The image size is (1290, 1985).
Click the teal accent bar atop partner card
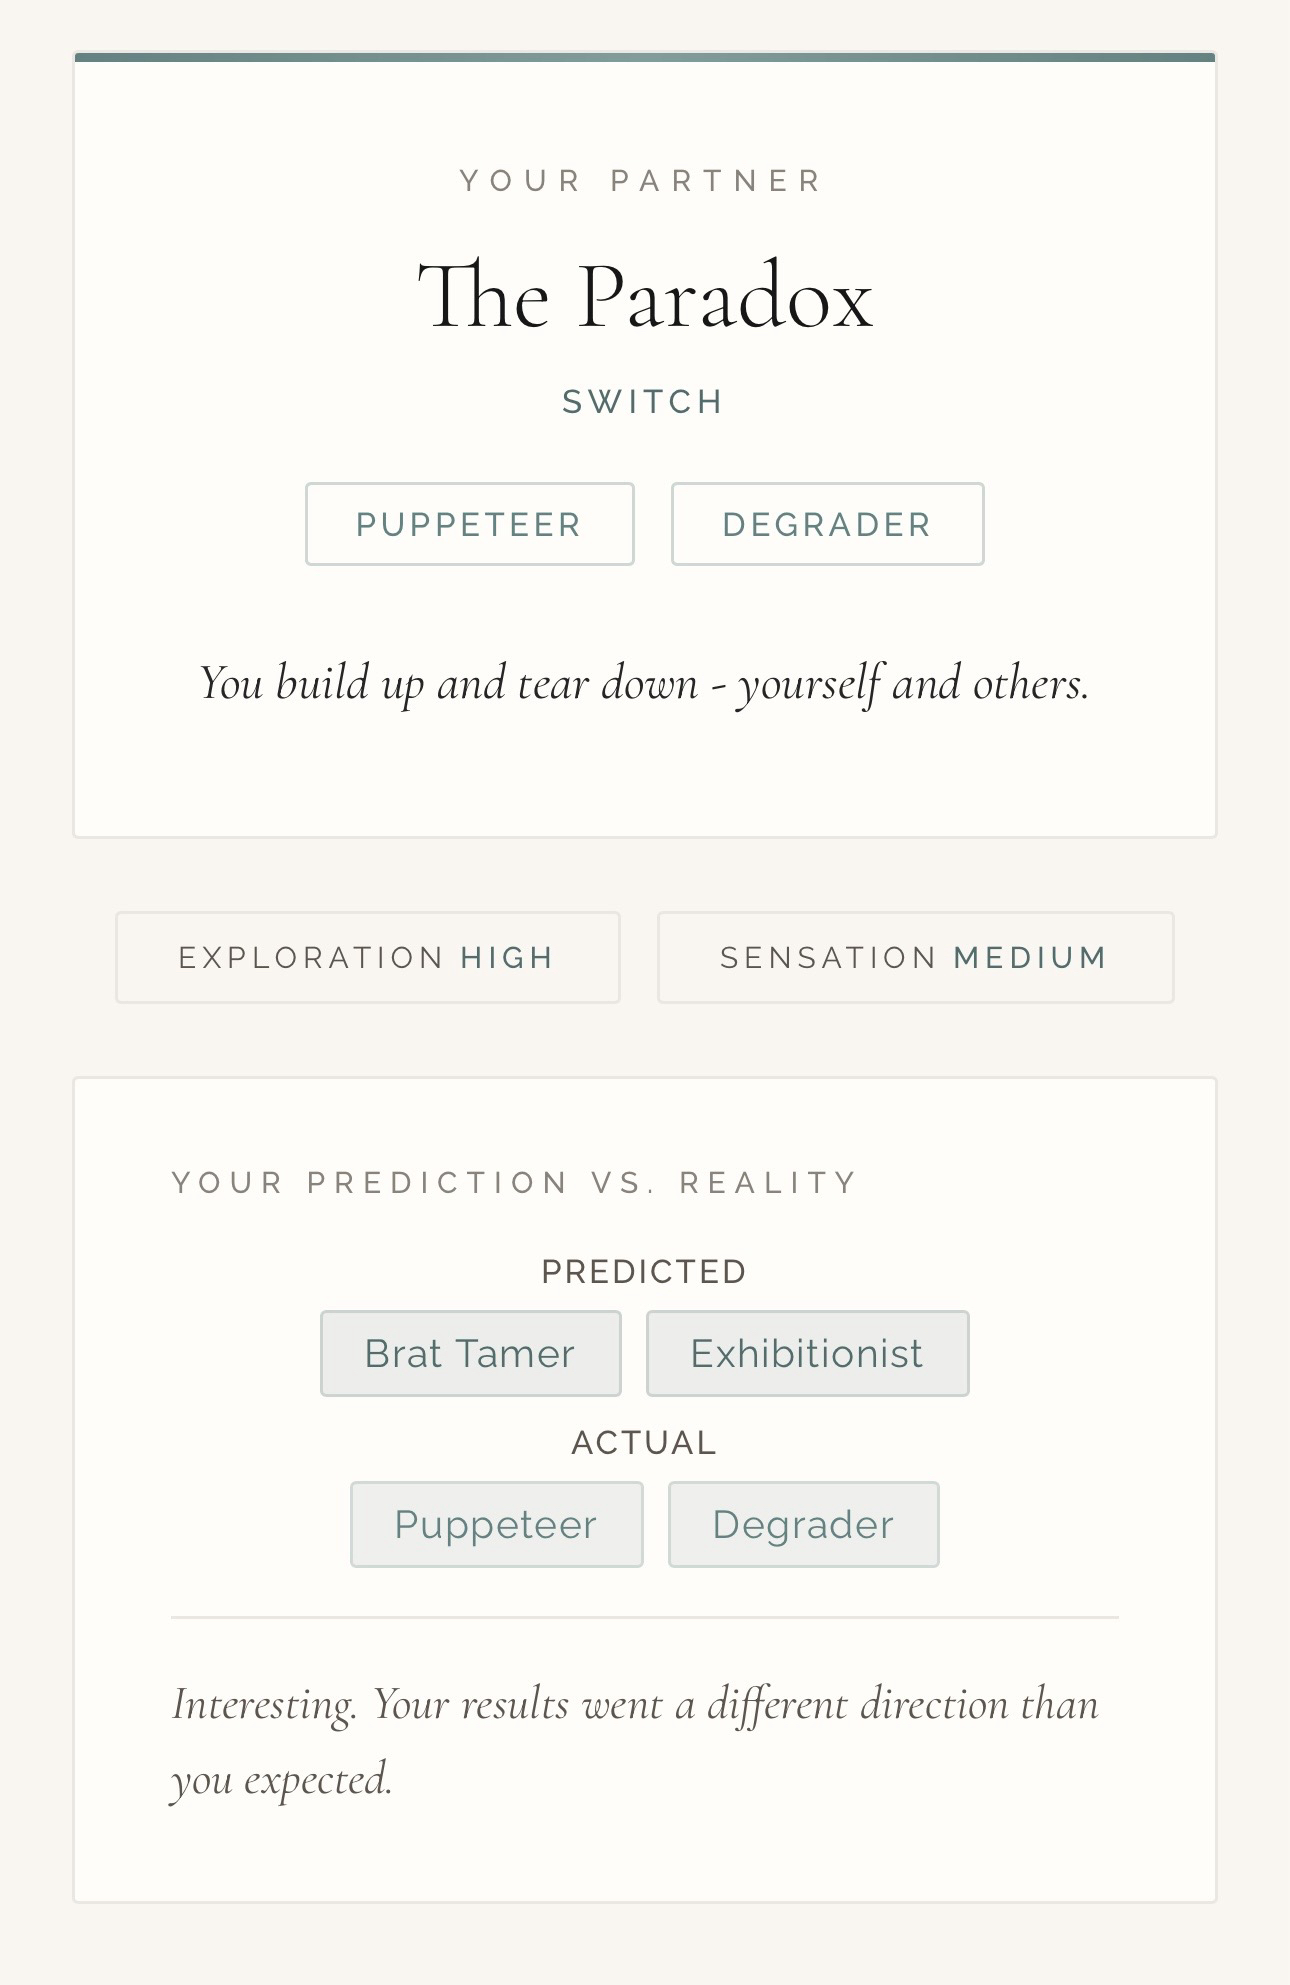pos(645,57)
